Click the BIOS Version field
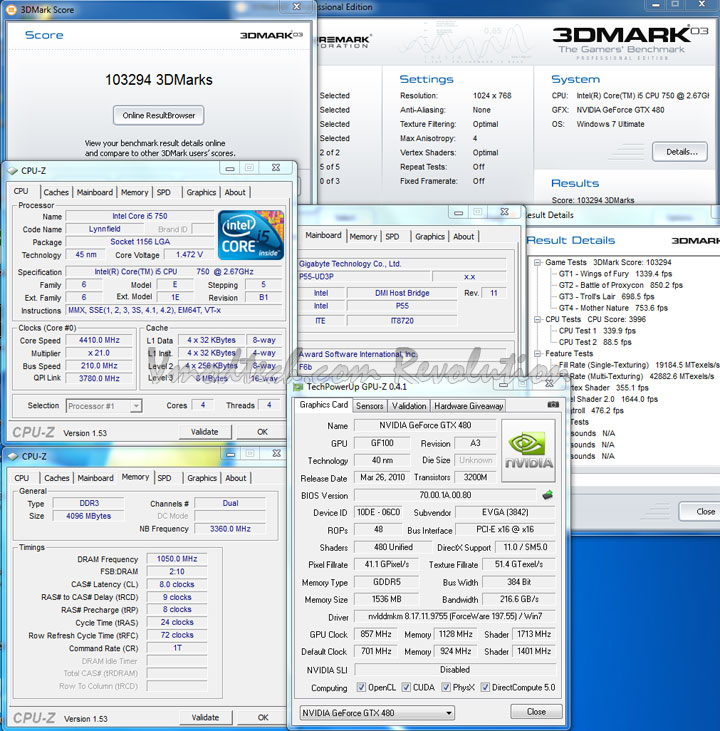 445,495
